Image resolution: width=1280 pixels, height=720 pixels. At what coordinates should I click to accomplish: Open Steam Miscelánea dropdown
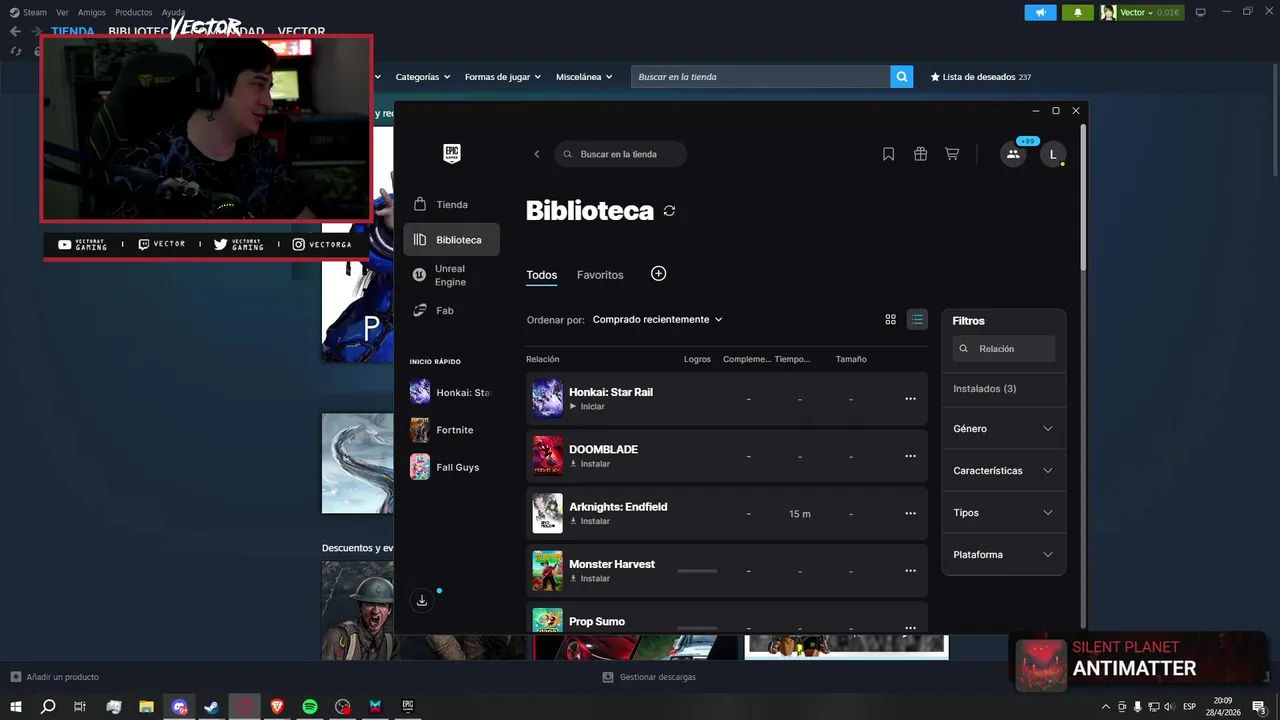coord(584,77)
